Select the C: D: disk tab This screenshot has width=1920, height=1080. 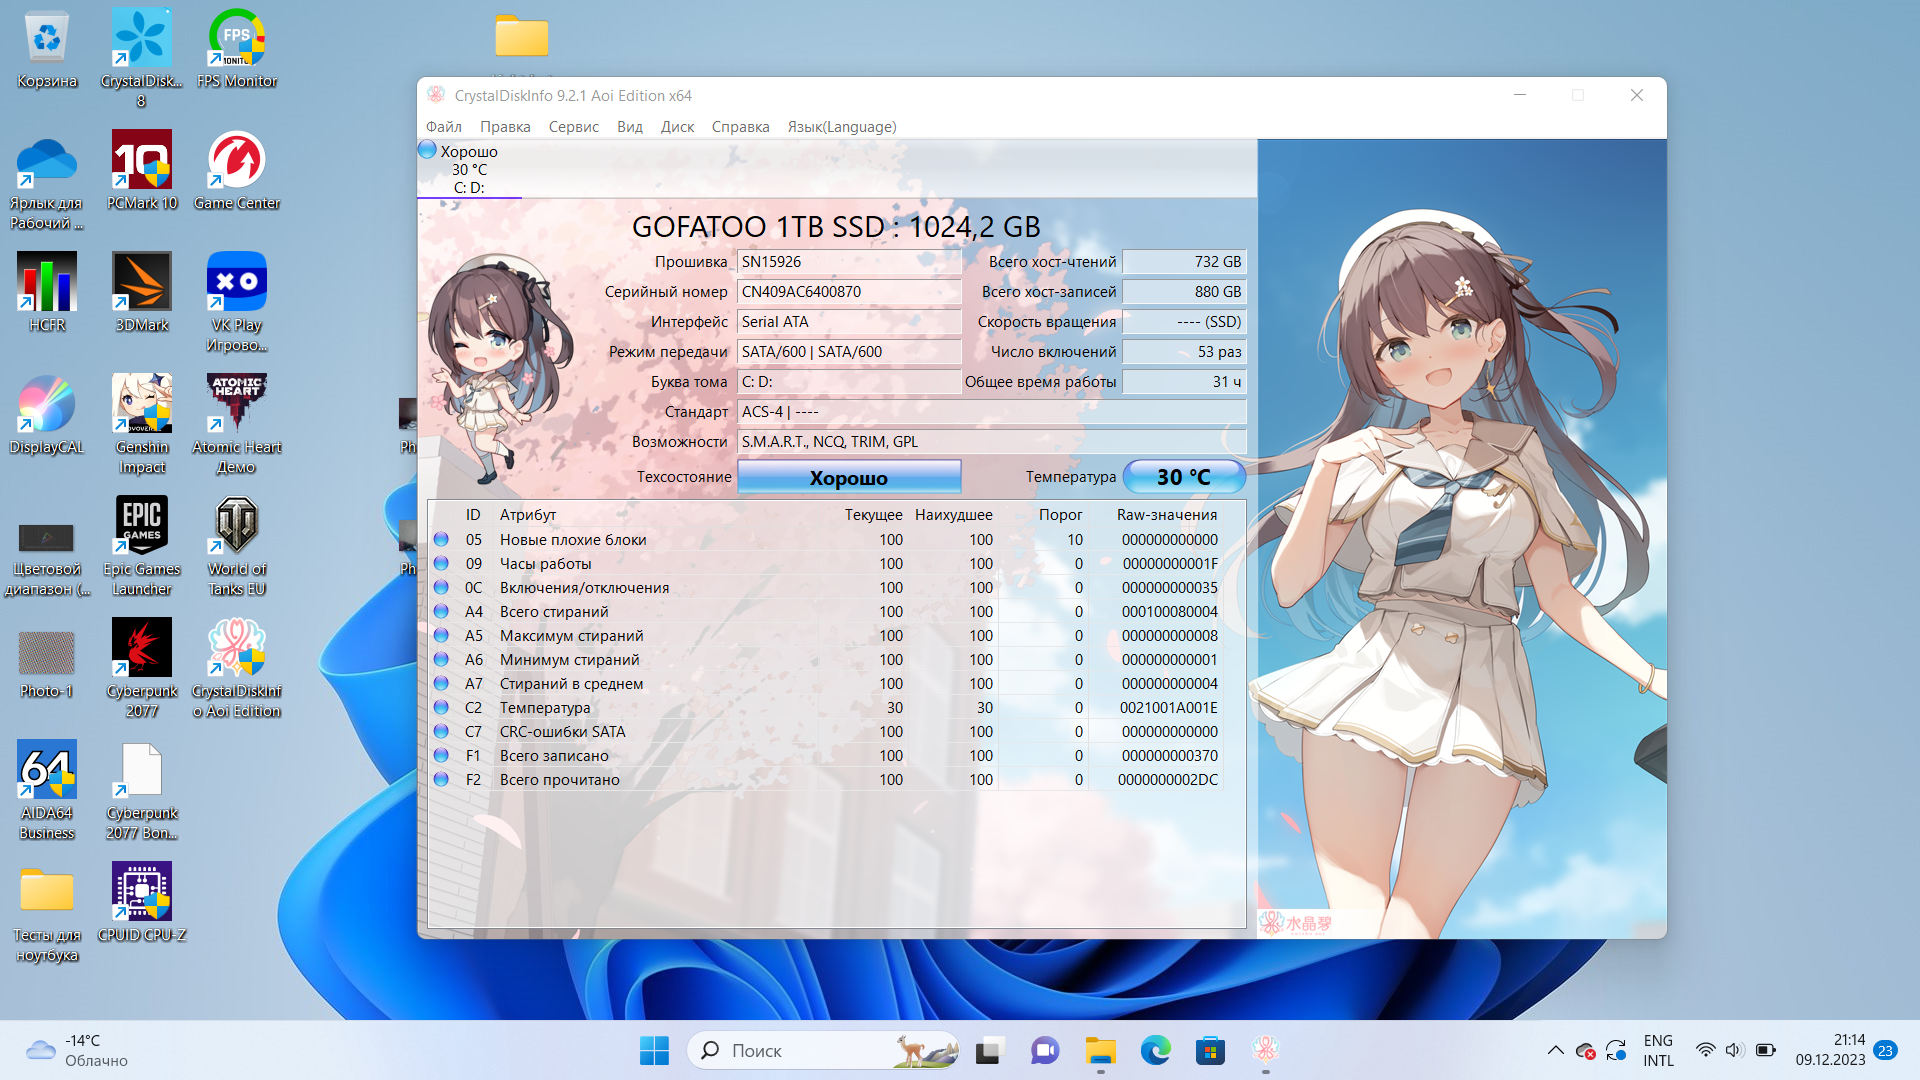point(468,169)
